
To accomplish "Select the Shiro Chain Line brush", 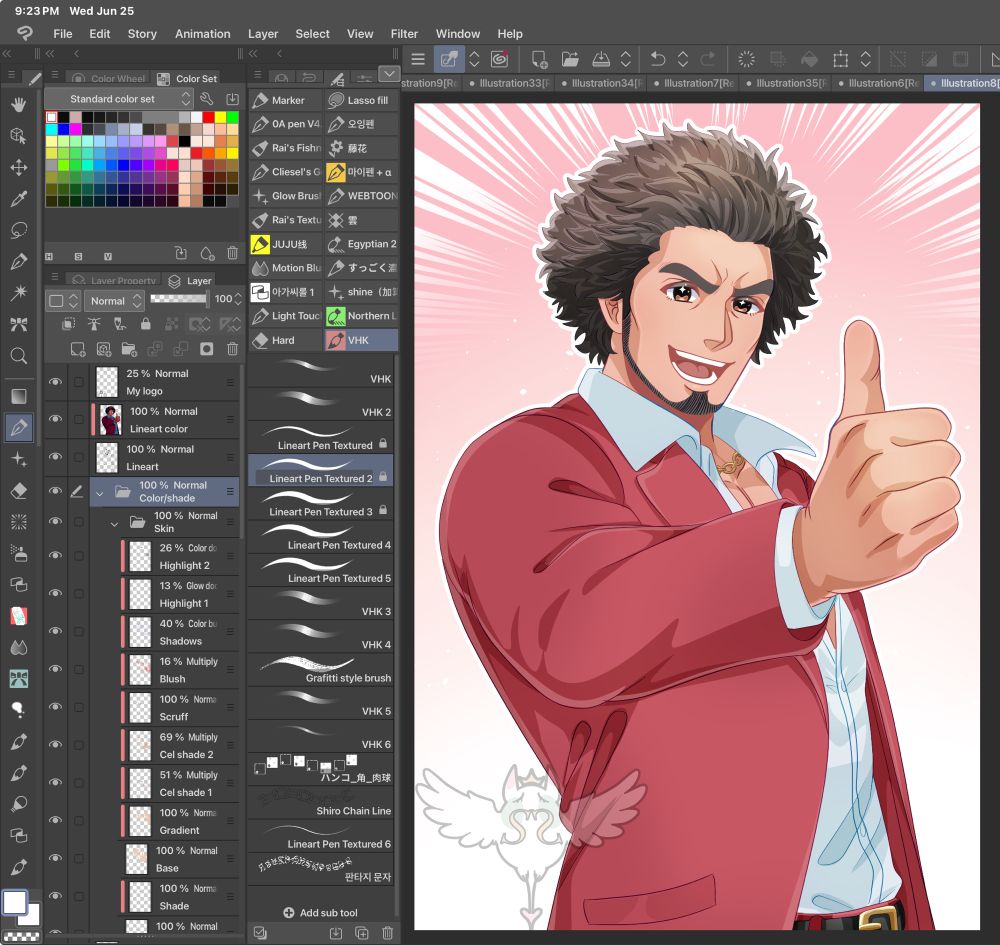I will point(320,802).
